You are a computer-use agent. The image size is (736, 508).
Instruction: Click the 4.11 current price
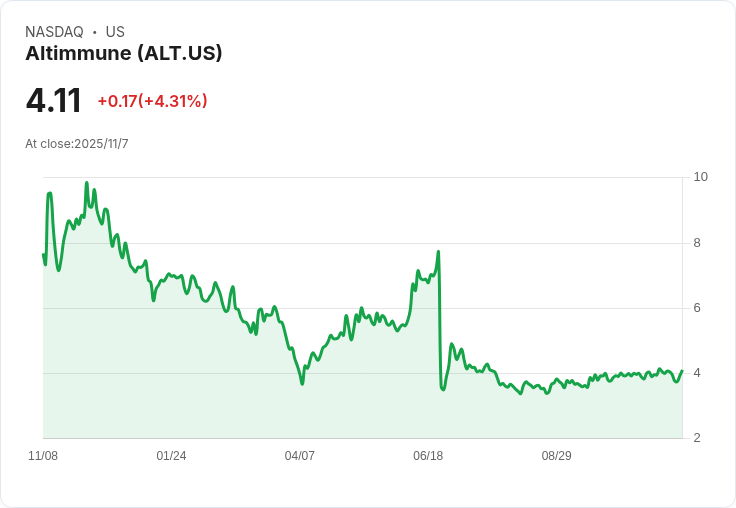(x=54, y=101)
